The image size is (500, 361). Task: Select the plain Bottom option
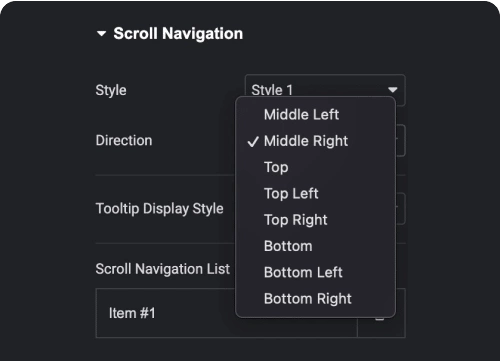click(x=288, y=246)
